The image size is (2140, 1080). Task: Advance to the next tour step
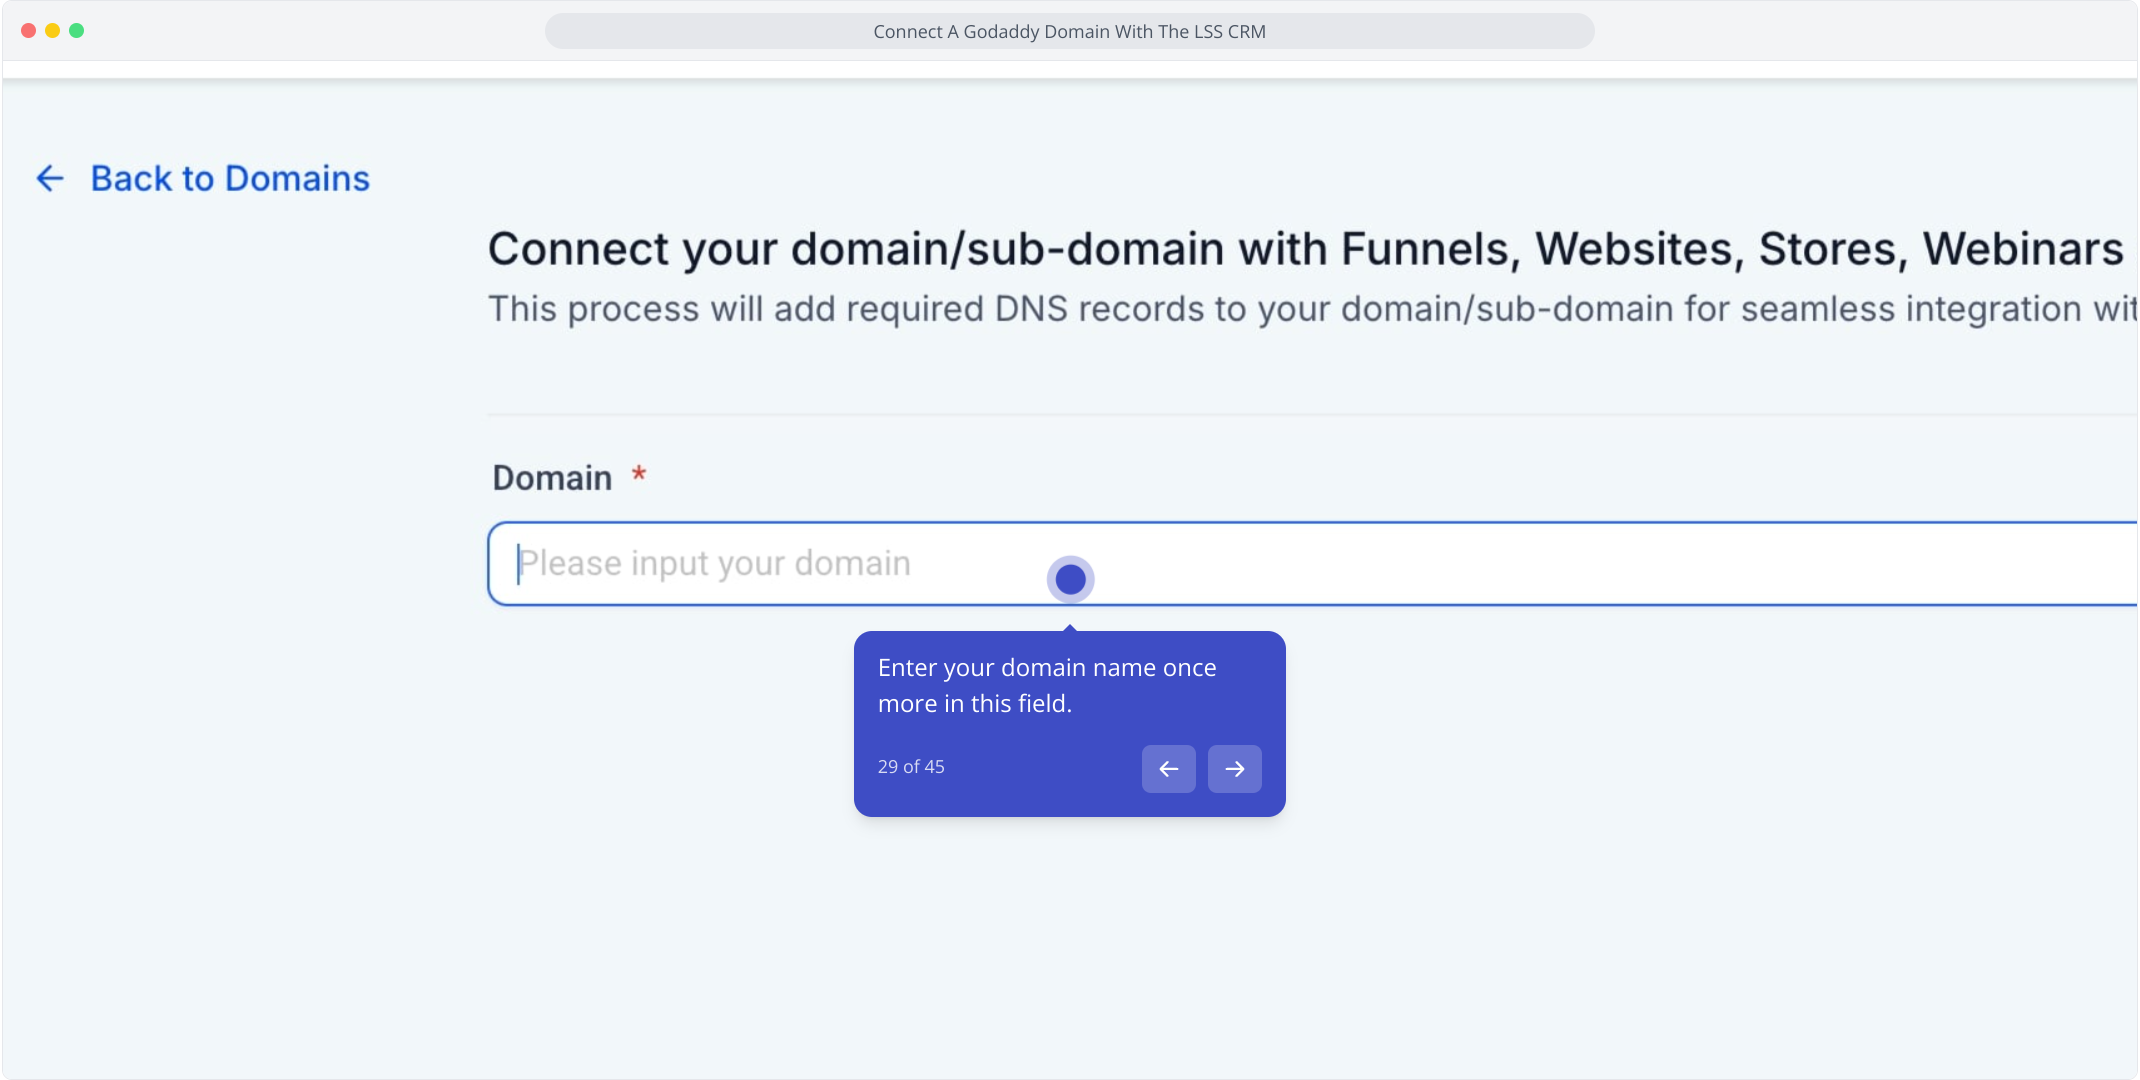point(1235,769)
